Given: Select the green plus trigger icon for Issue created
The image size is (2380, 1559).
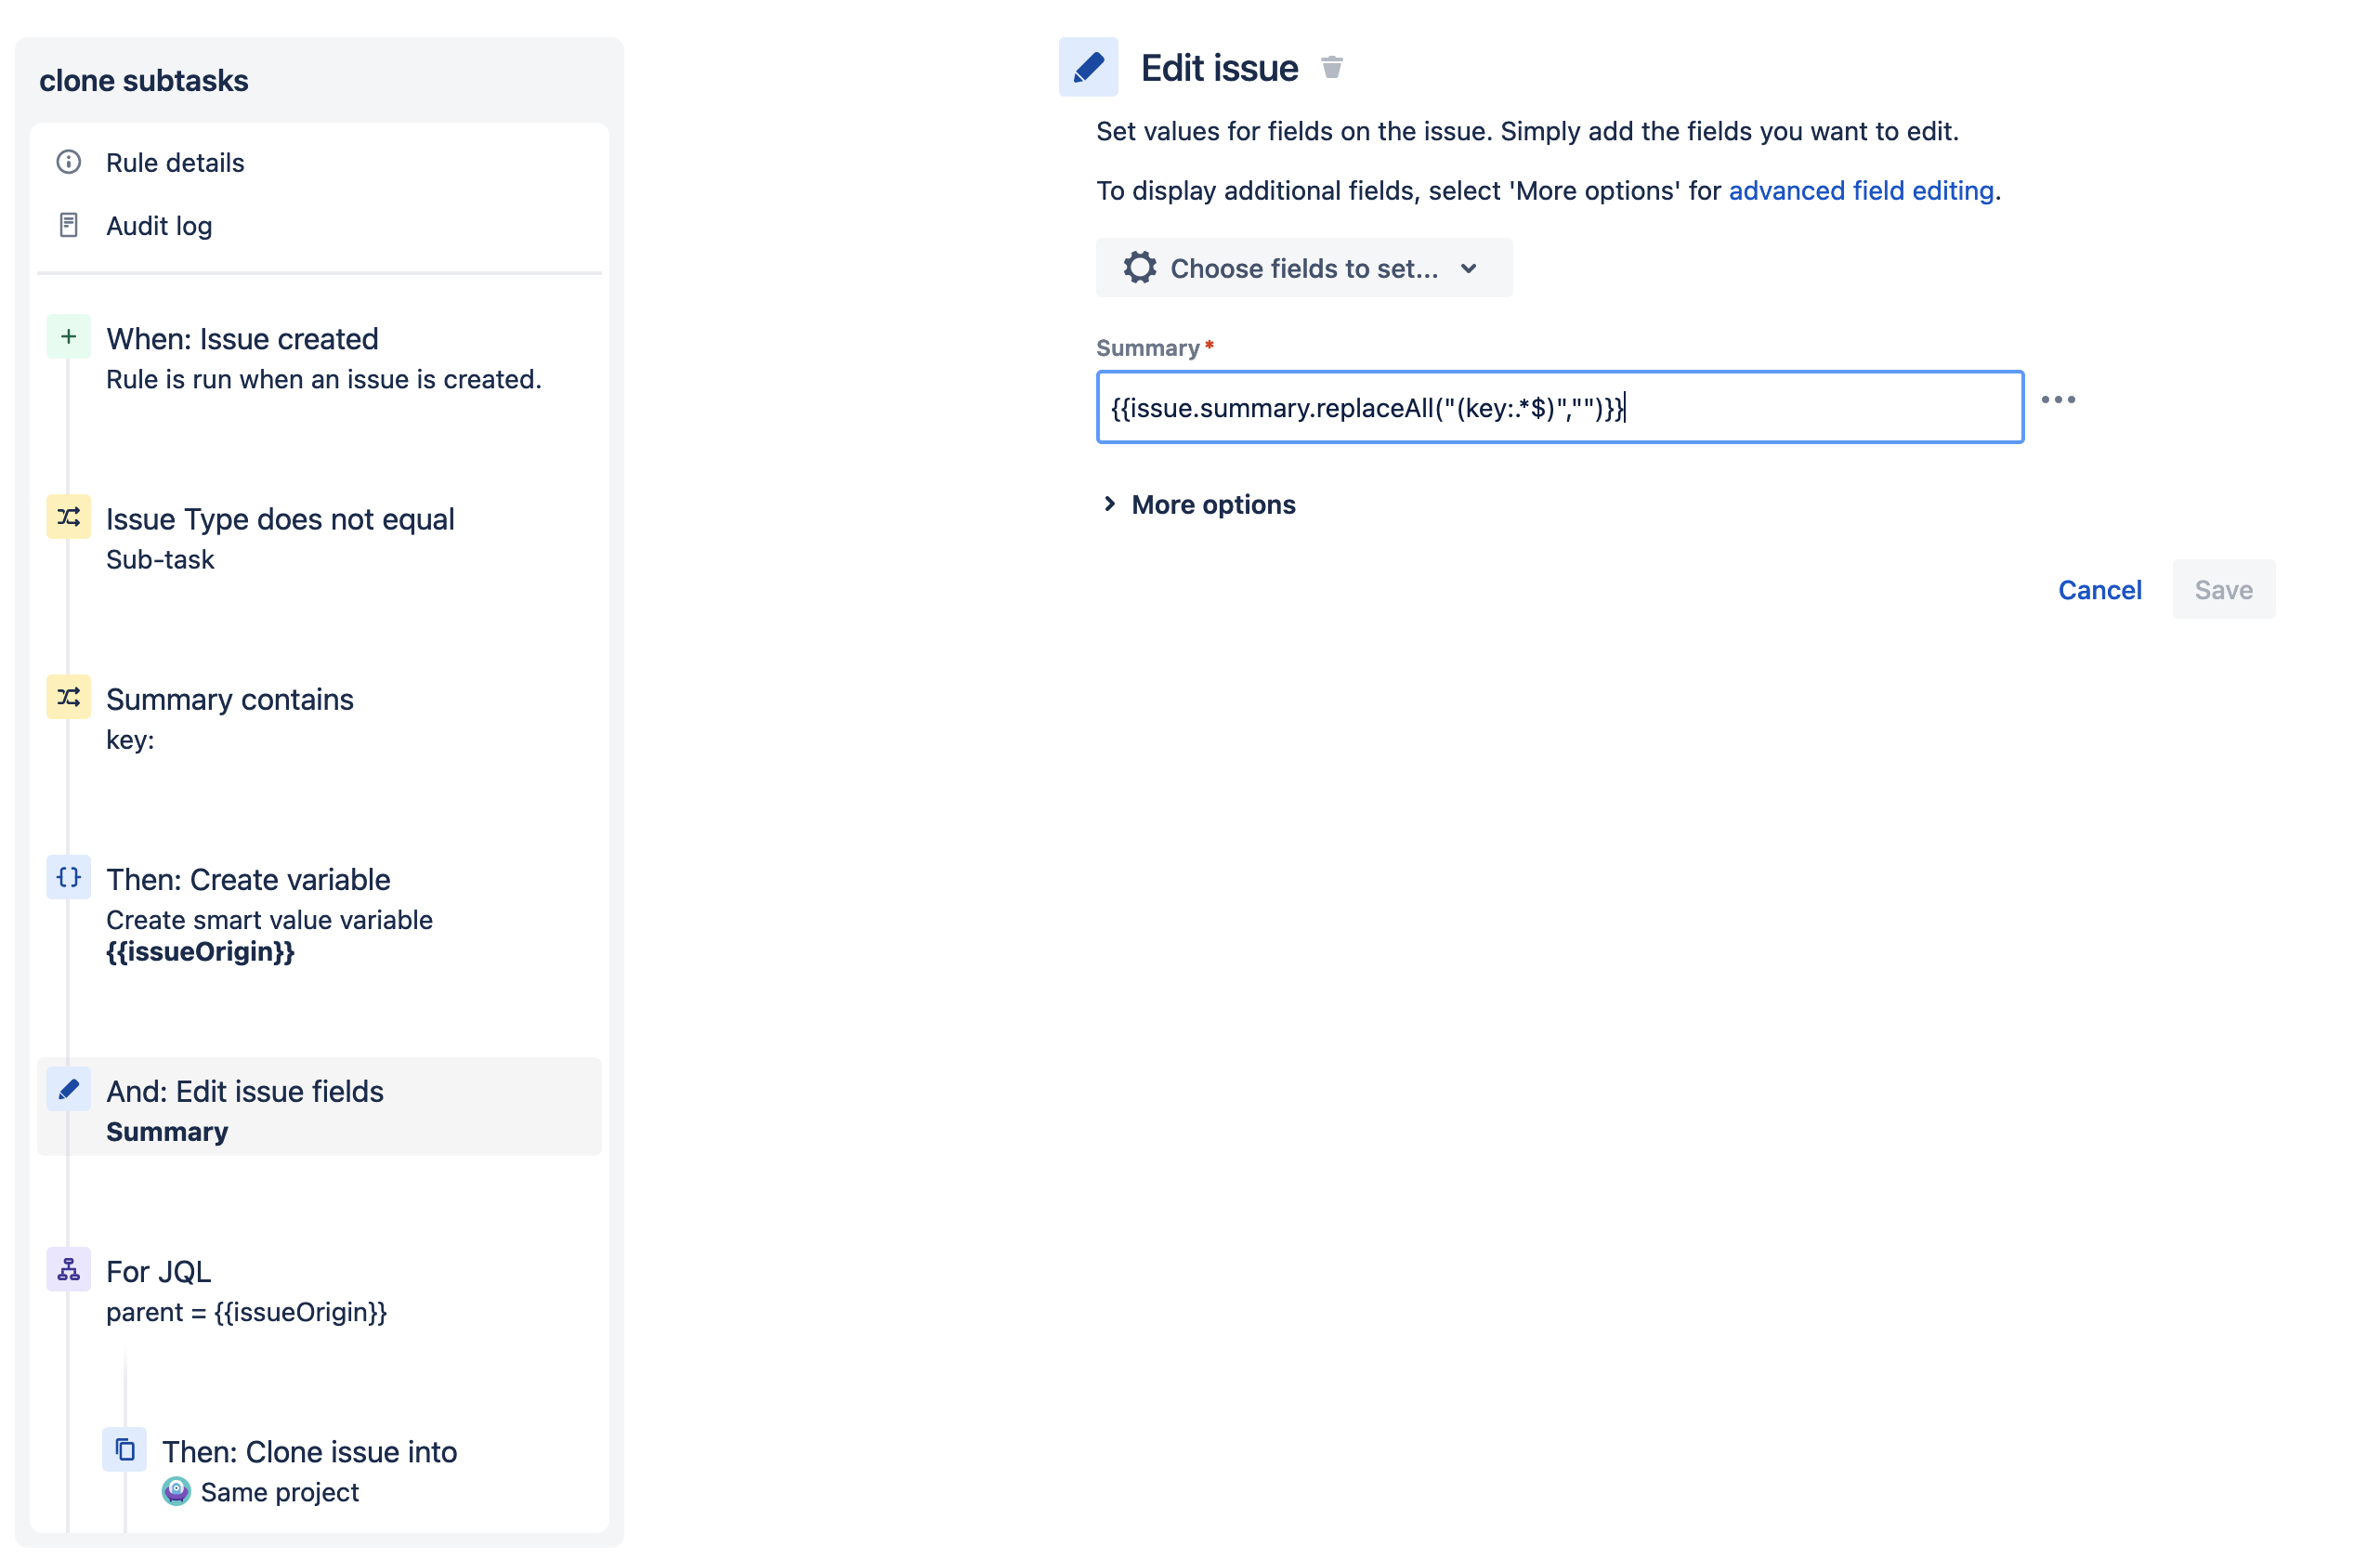Looking at the screenshot, I should point(67,337).
